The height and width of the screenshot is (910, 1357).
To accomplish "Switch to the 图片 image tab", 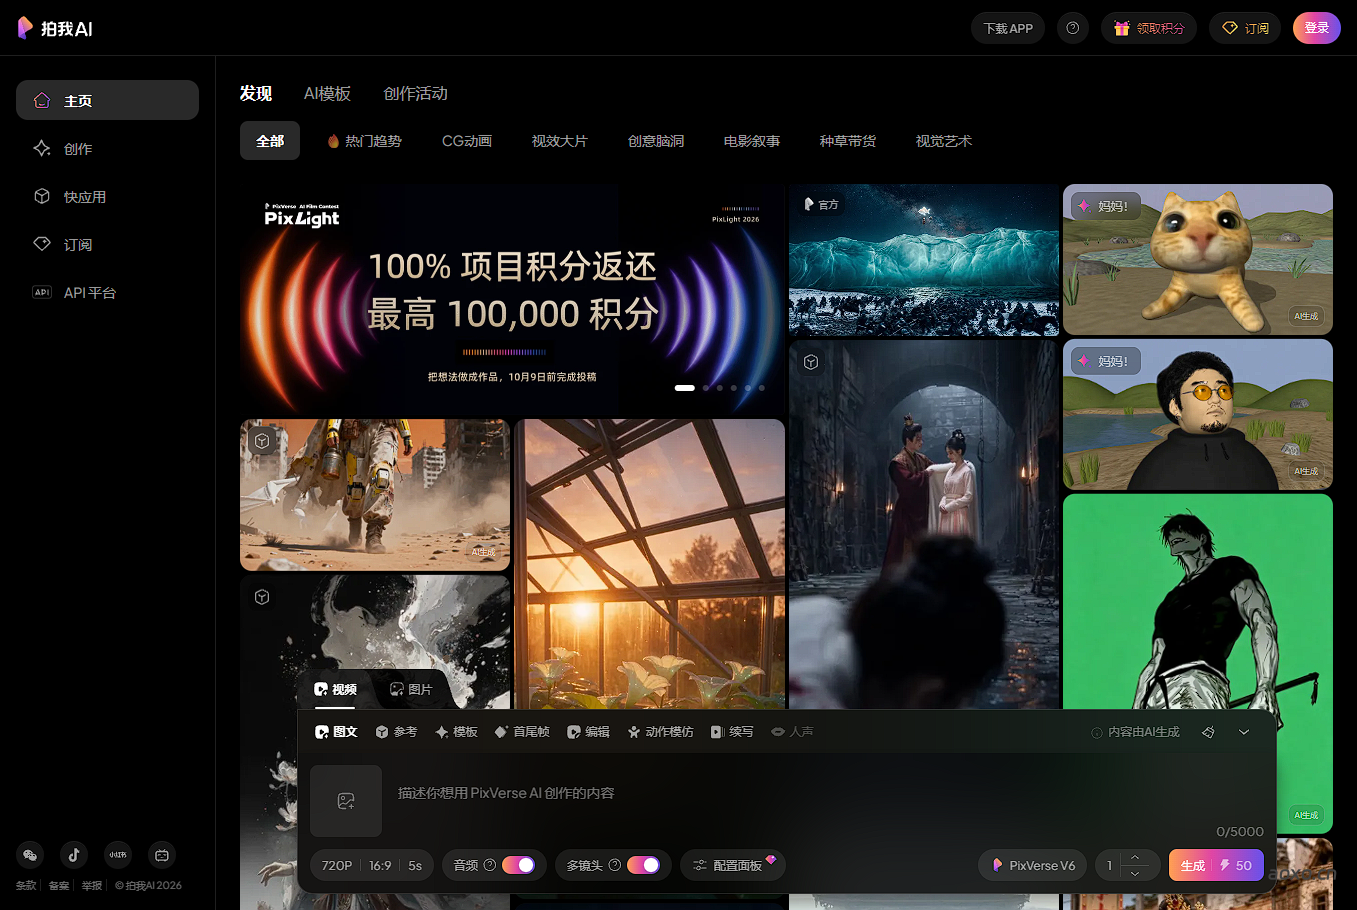I will coord(411,689).
